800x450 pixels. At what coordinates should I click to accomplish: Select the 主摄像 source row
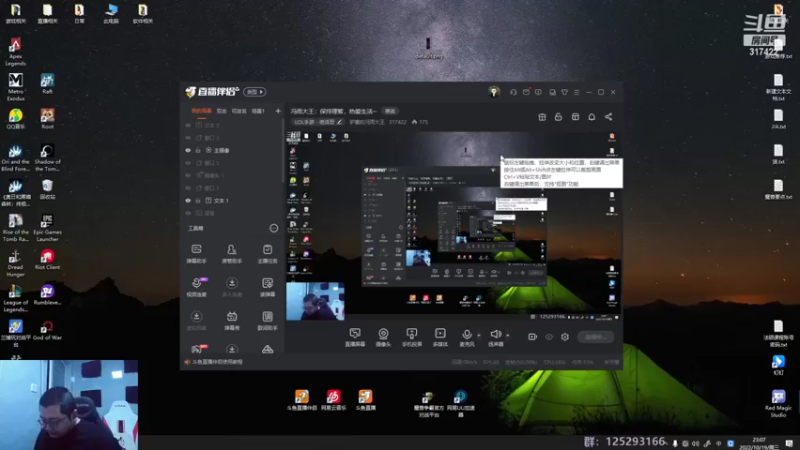[232, 151]
